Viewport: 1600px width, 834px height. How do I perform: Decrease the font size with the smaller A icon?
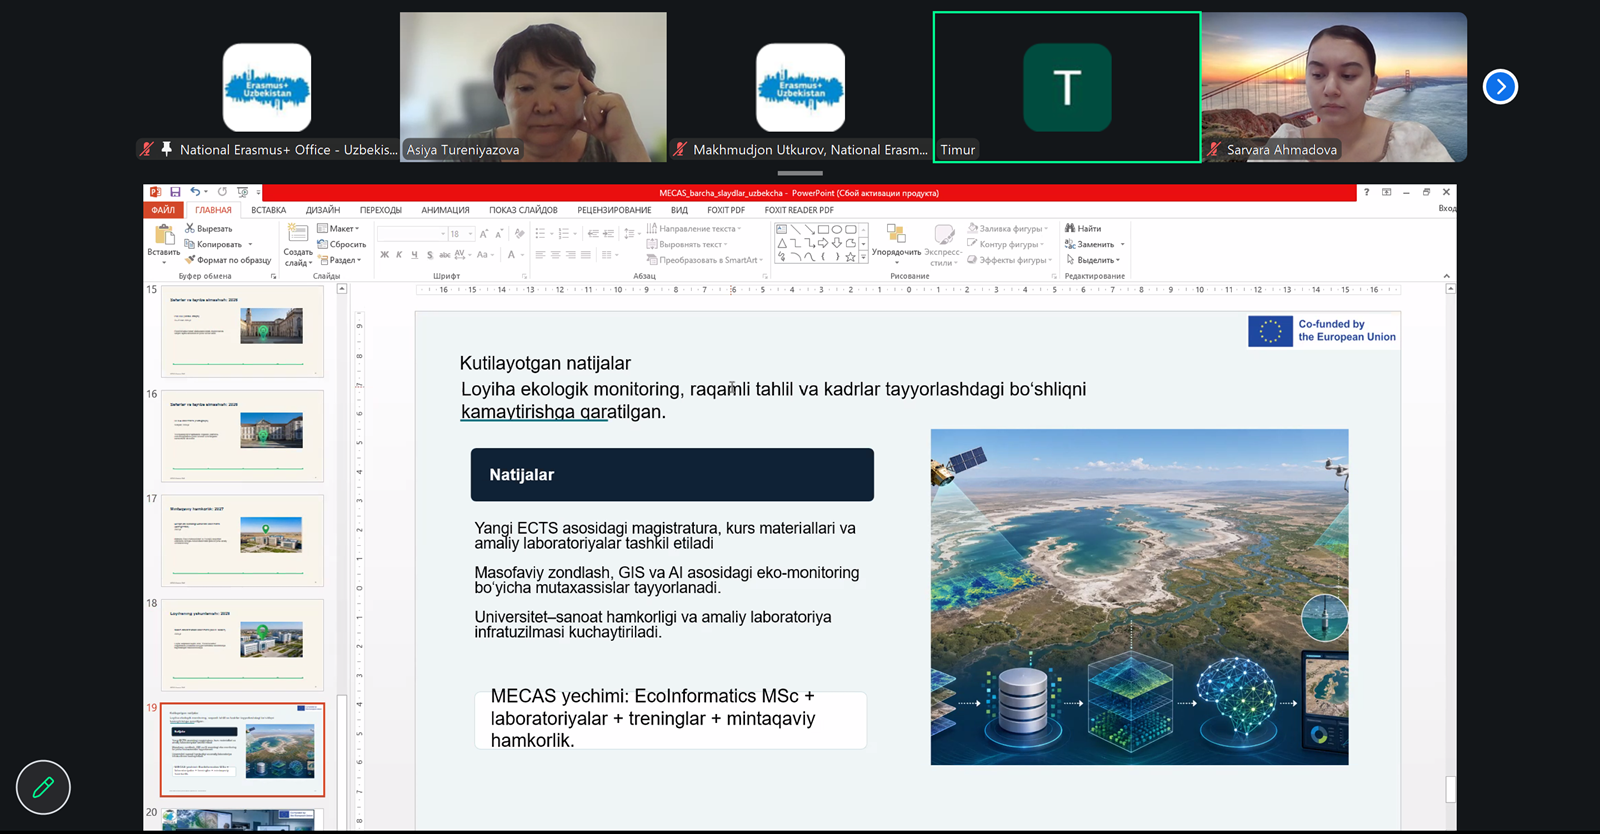pyautogui.click(x=498, y=234)
